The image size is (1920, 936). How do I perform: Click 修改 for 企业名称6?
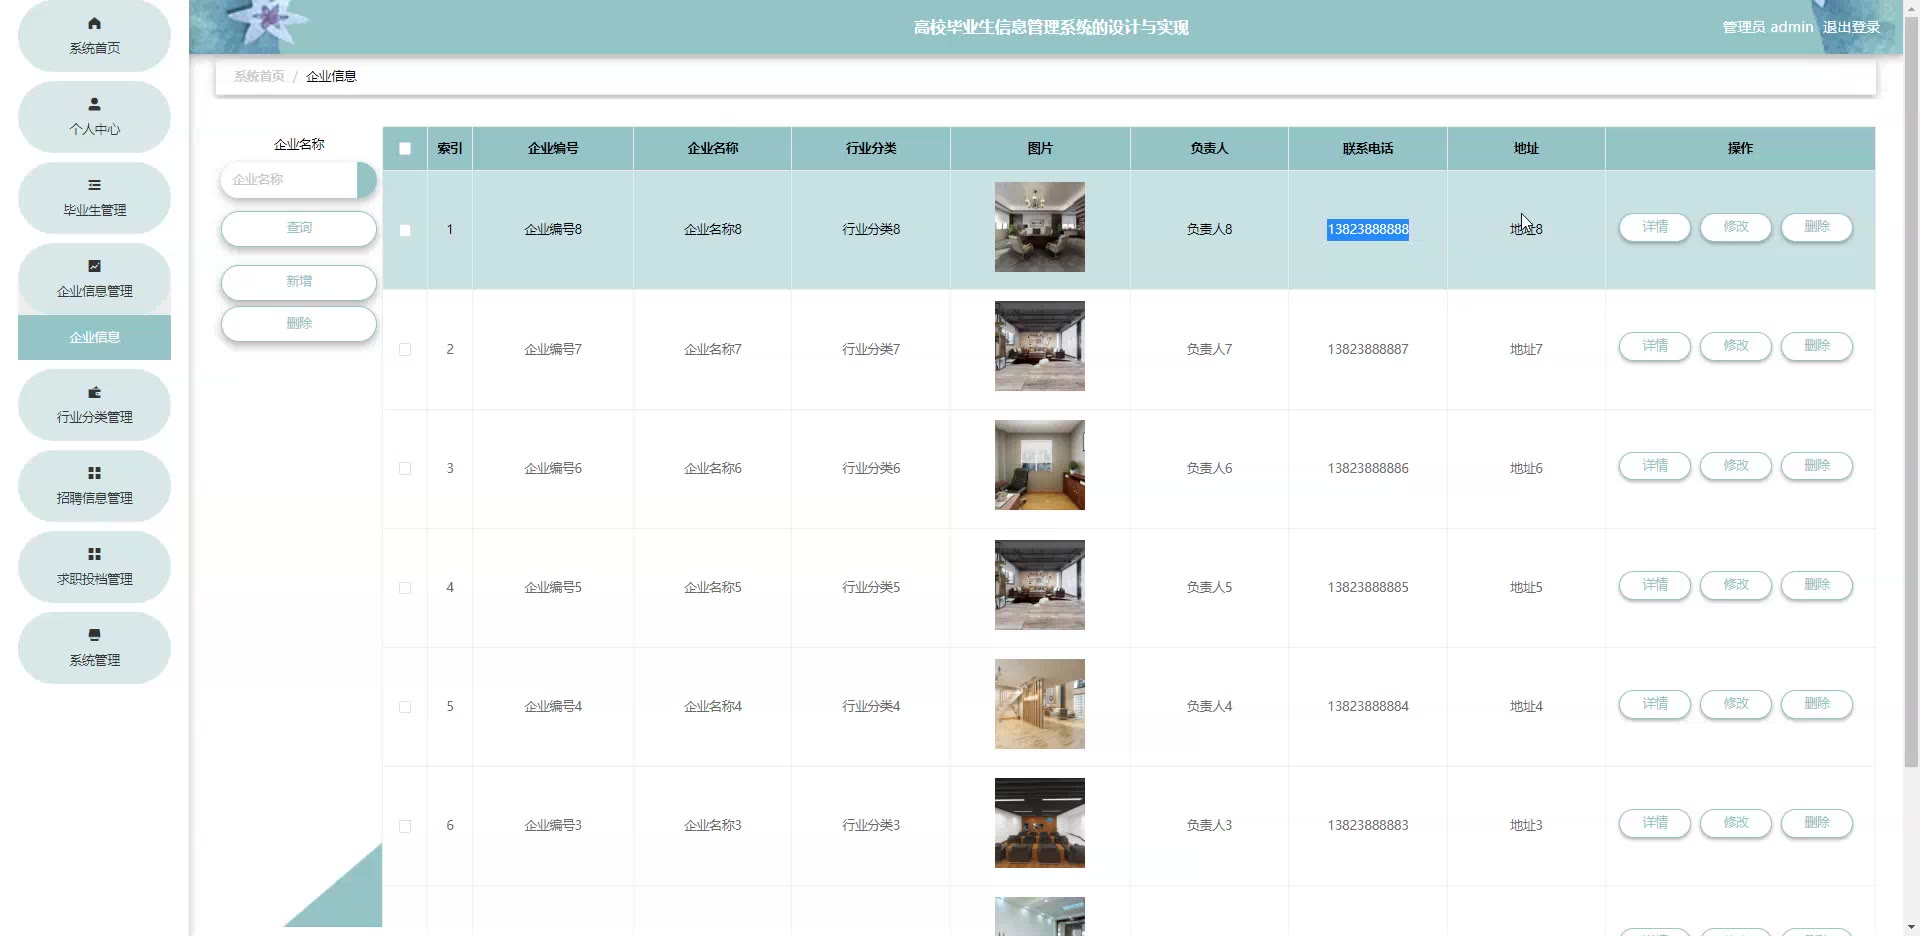(x=1735, y=466)
